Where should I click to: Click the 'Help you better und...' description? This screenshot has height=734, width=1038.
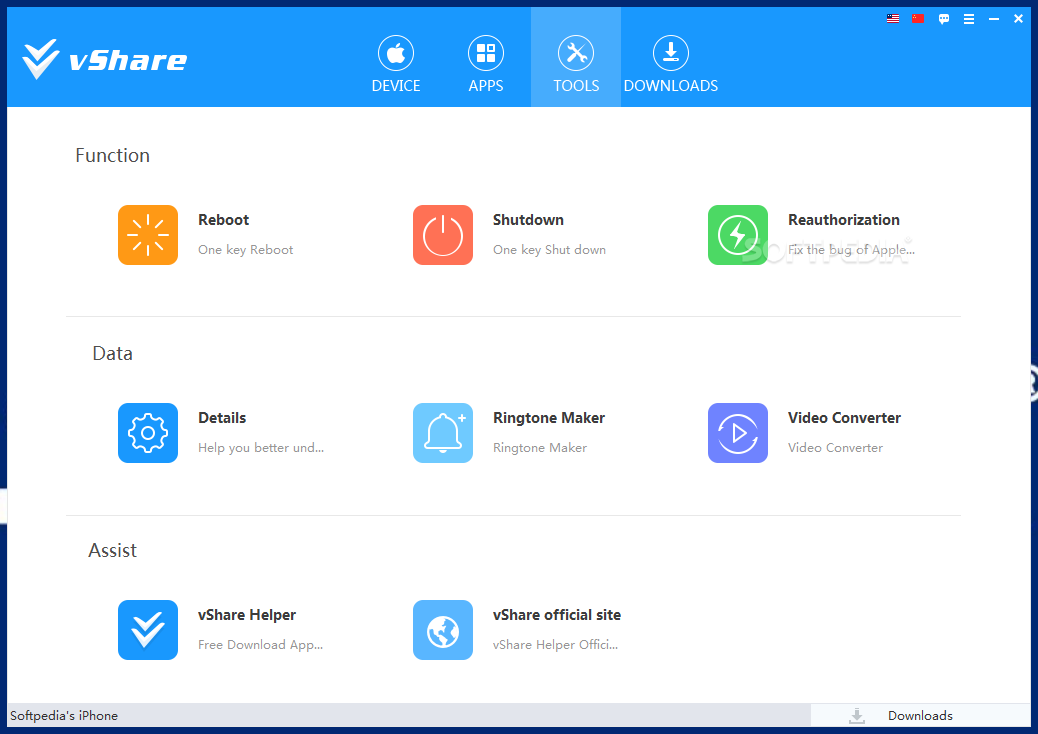261,447
